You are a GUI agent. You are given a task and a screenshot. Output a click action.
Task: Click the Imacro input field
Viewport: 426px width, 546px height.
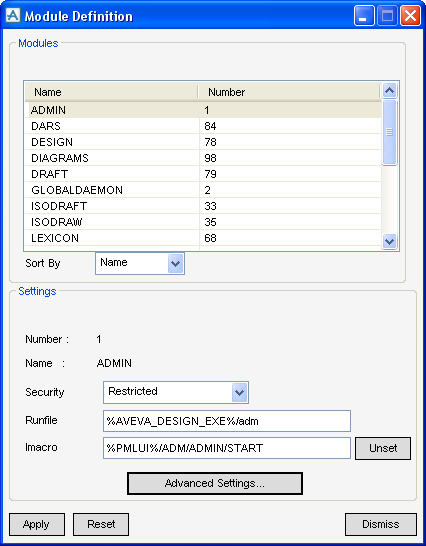[x=227, y=448]
